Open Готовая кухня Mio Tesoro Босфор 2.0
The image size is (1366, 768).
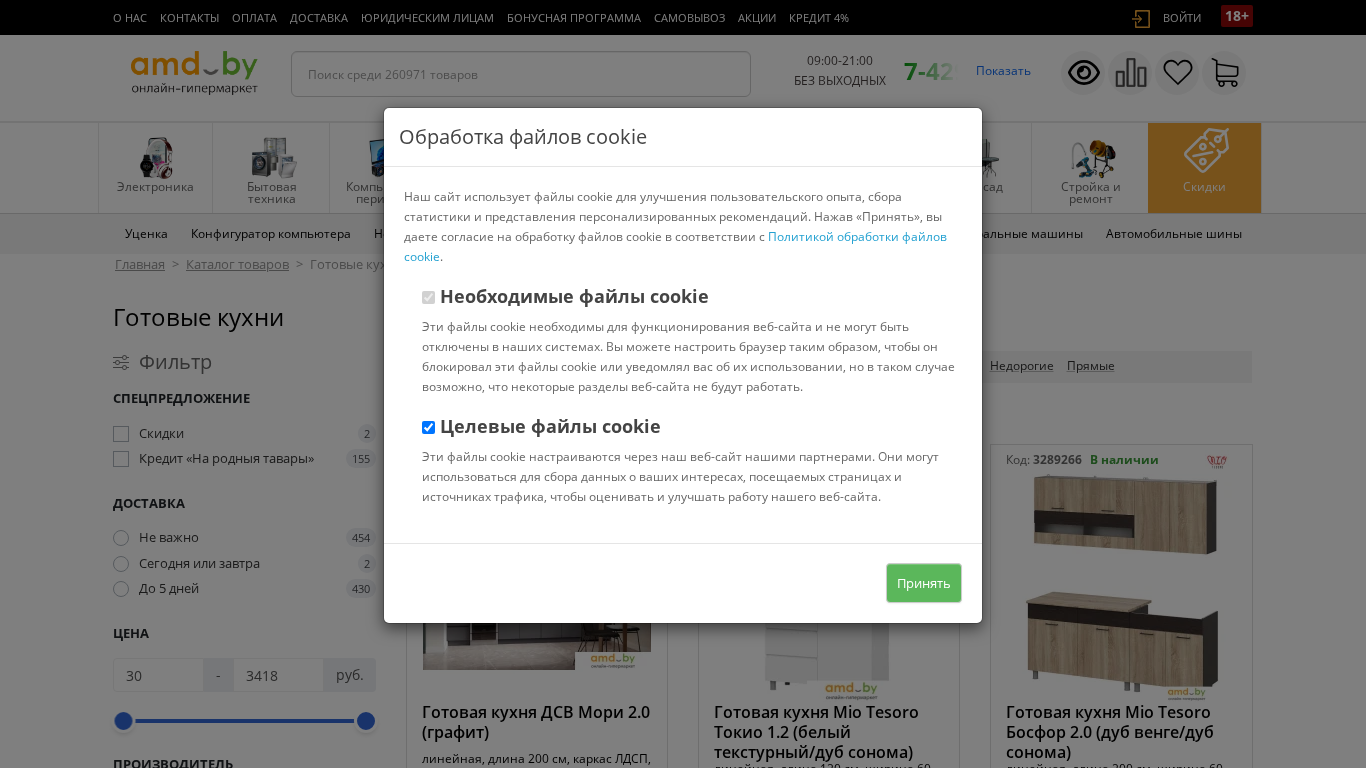[1110, 732]
